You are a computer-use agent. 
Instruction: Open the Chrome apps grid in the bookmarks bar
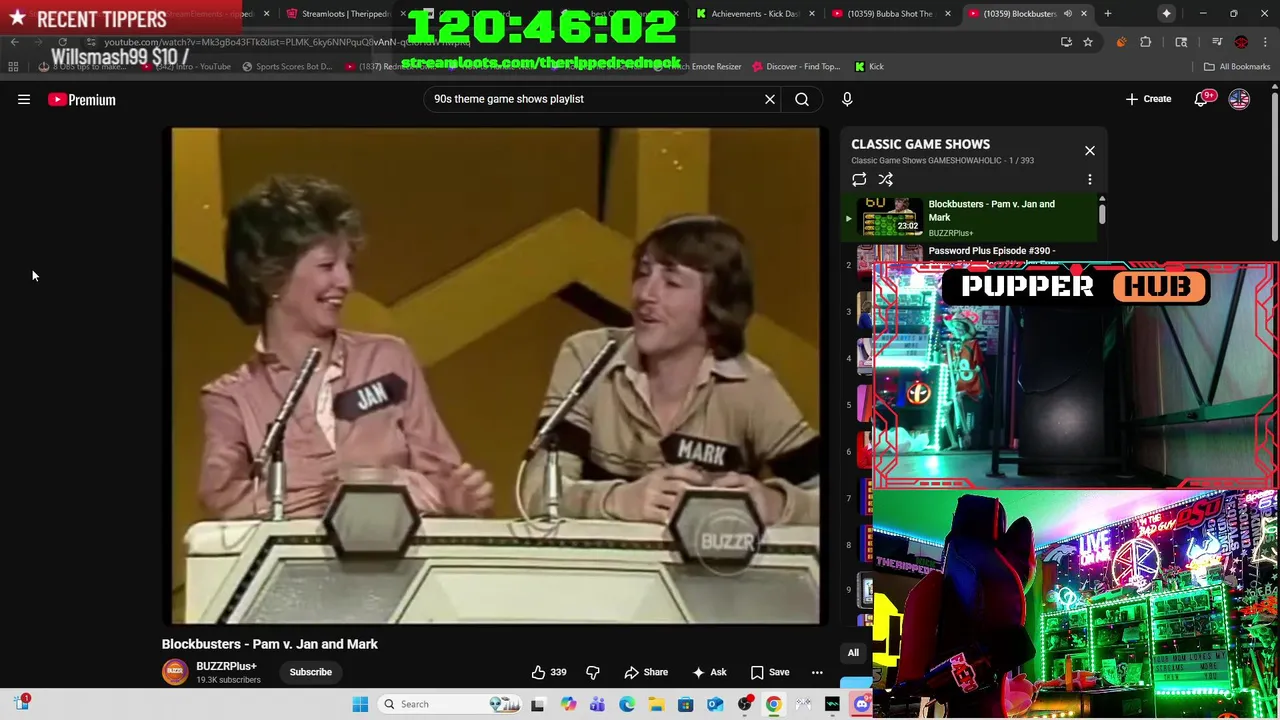pyautogui.click(x=13, y=67)
